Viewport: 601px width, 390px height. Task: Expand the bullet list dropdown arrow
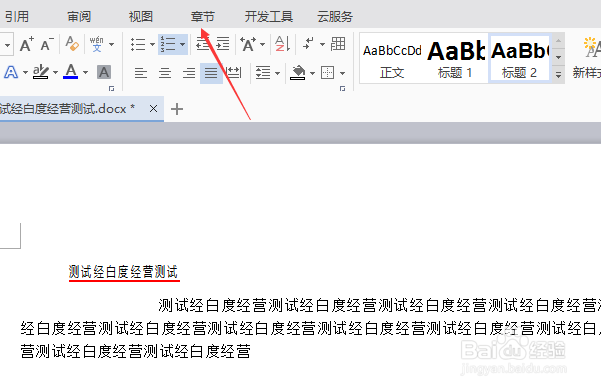point(152,44)
